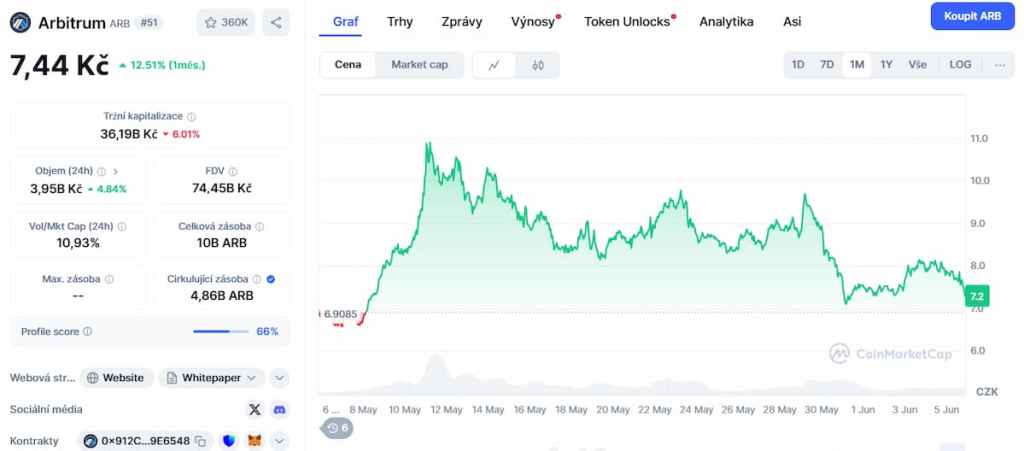
Task: Open the X (Twitter) social link
Action: click(255, 409)
